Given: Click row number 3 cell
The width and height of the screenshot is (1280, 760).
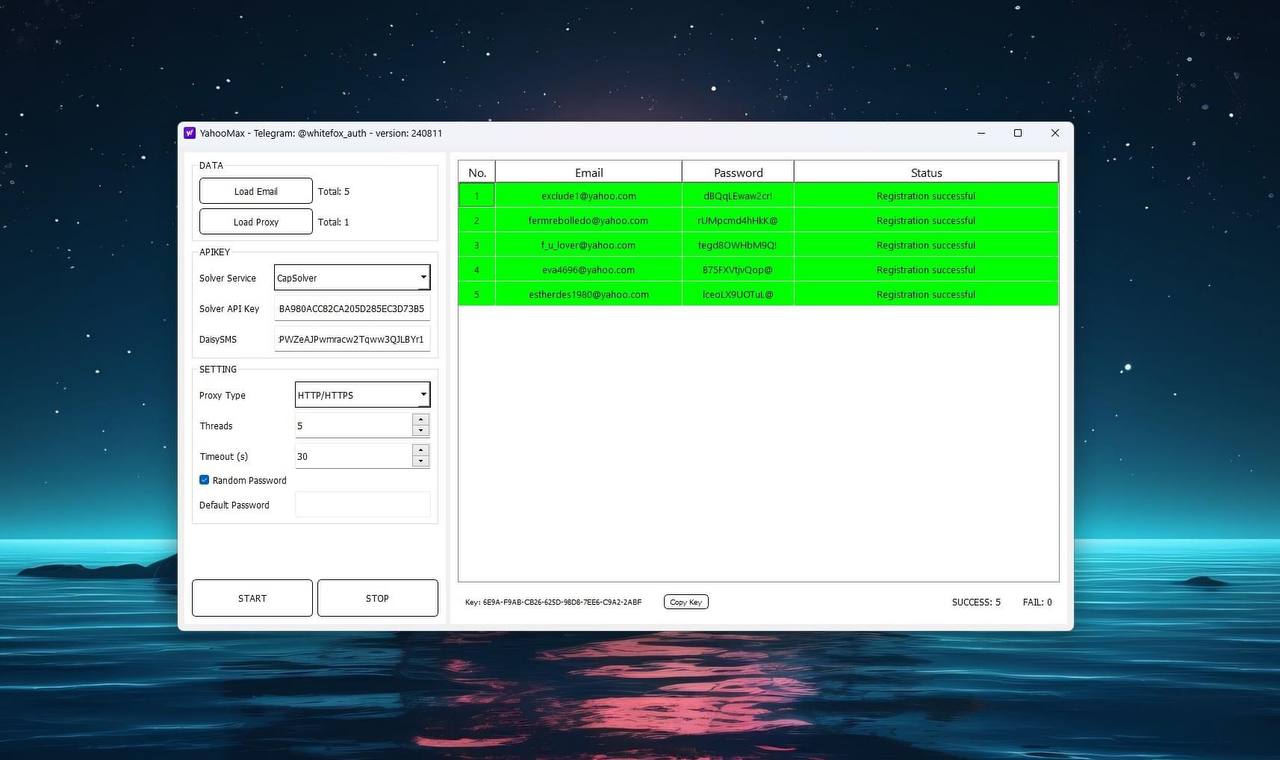Looking at the screenshot, I should (x=477, y=245).
